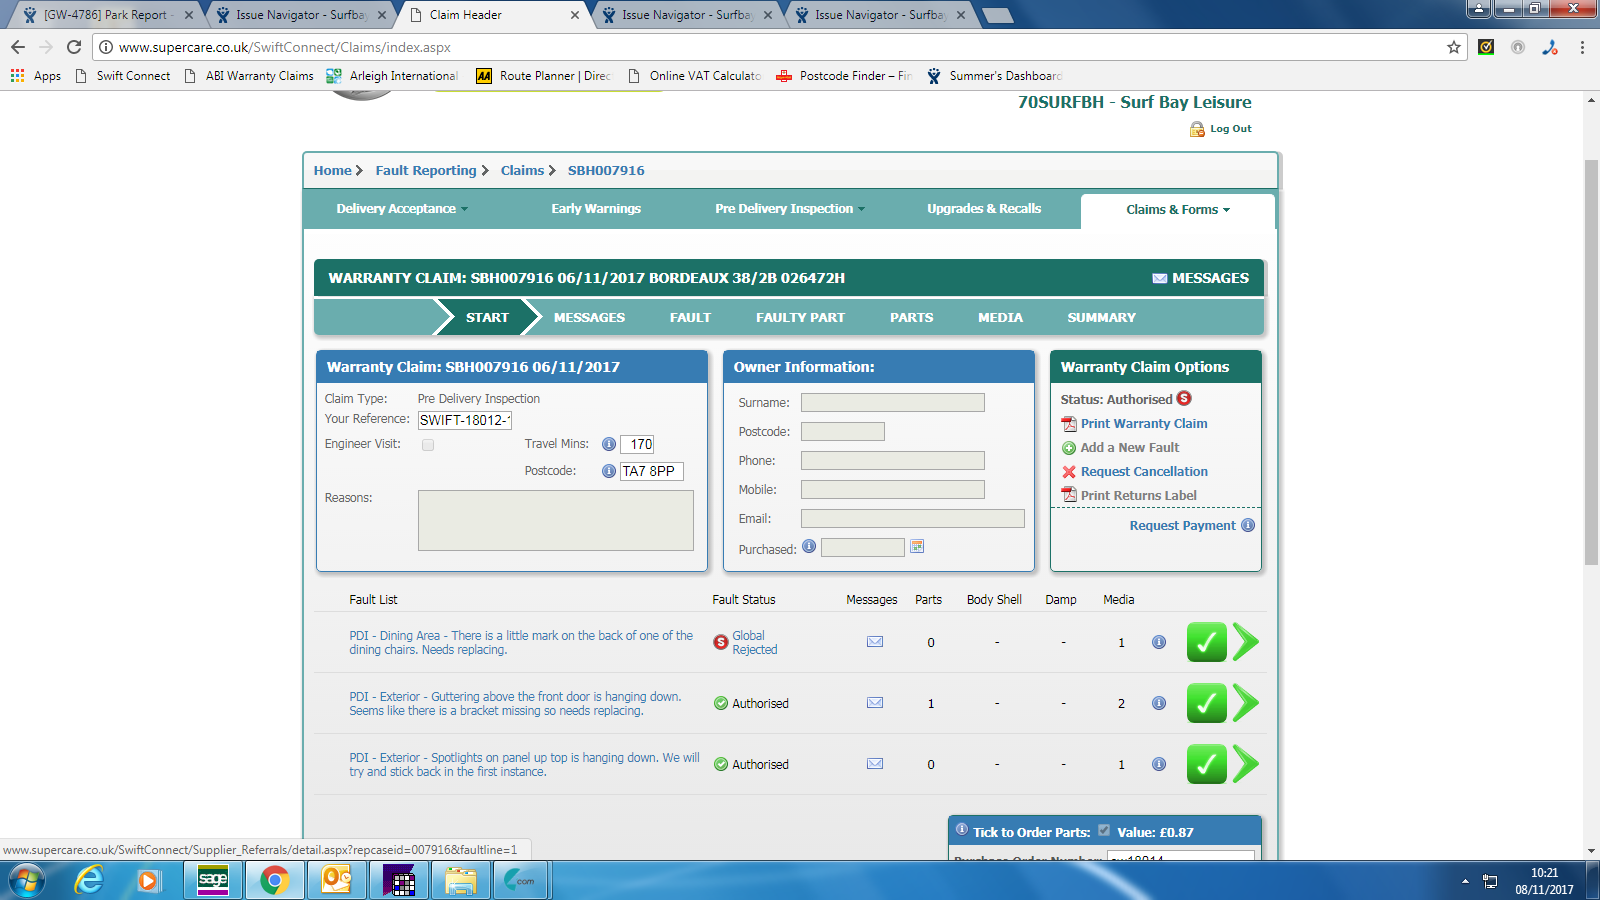Expand the Delivery Acceptance menu

click(402, 209)
